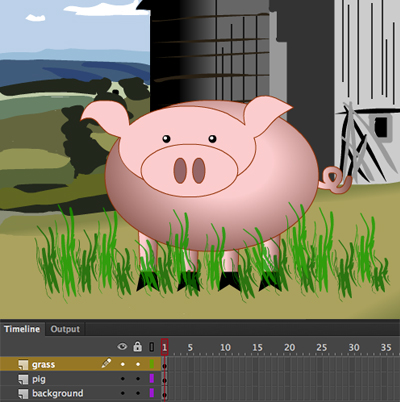Click the padlock icon in timeline header
400x402 pixels.
137,347
